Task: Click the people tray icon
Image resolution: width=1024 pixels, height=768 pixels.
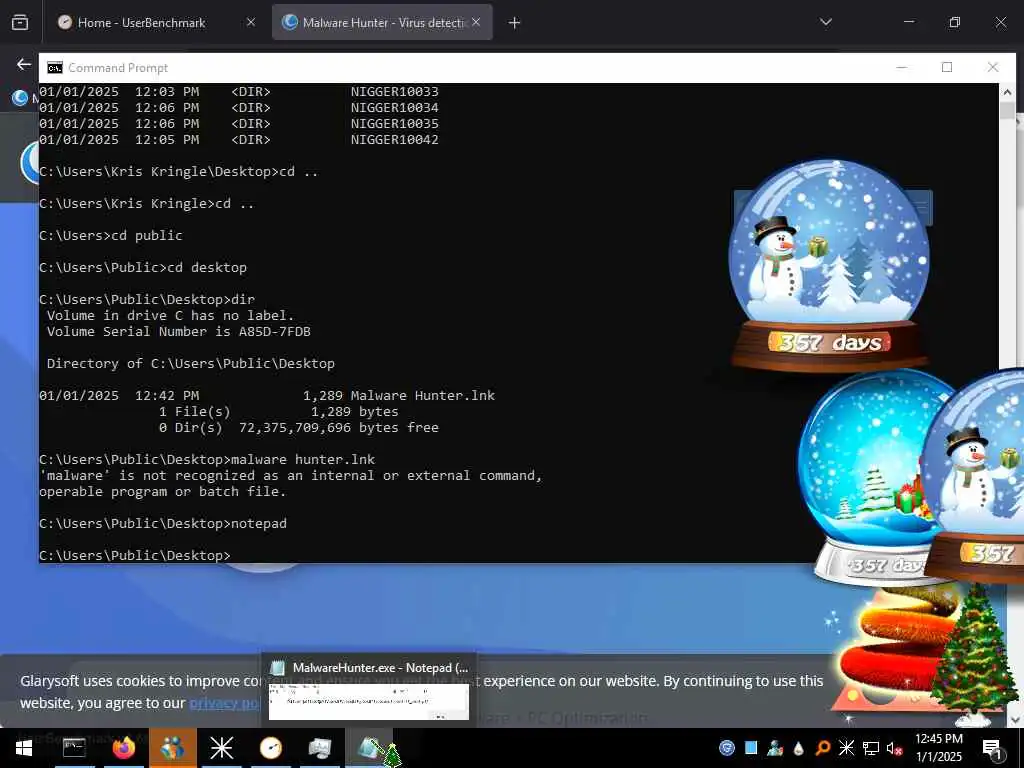Action: (775, 748)
